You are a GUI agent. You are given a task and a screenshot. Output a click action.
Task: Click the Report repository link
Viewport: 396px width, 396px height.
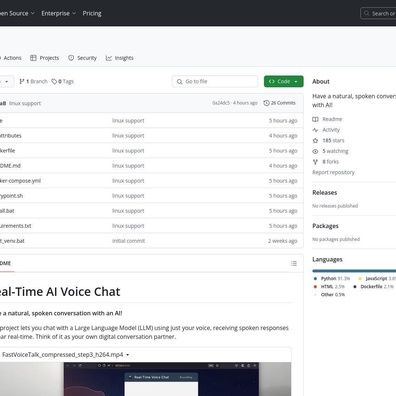click(x=333, y=172)
